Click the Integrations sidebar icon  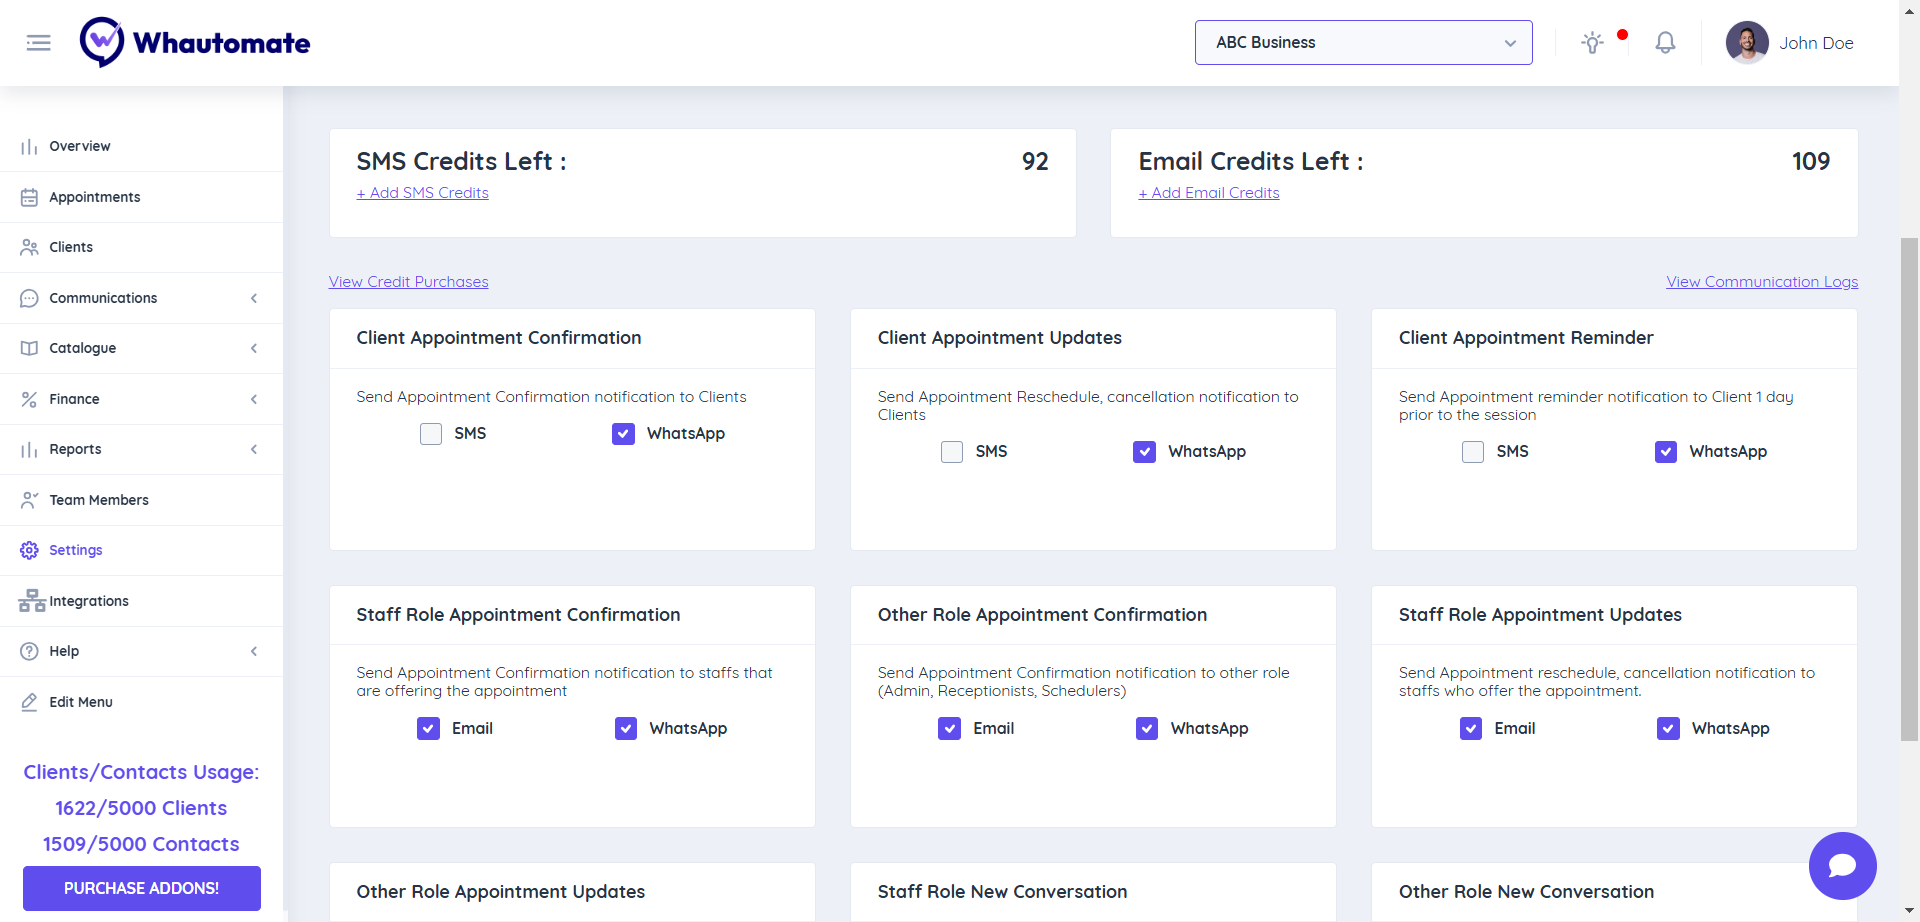pos(31,601)
